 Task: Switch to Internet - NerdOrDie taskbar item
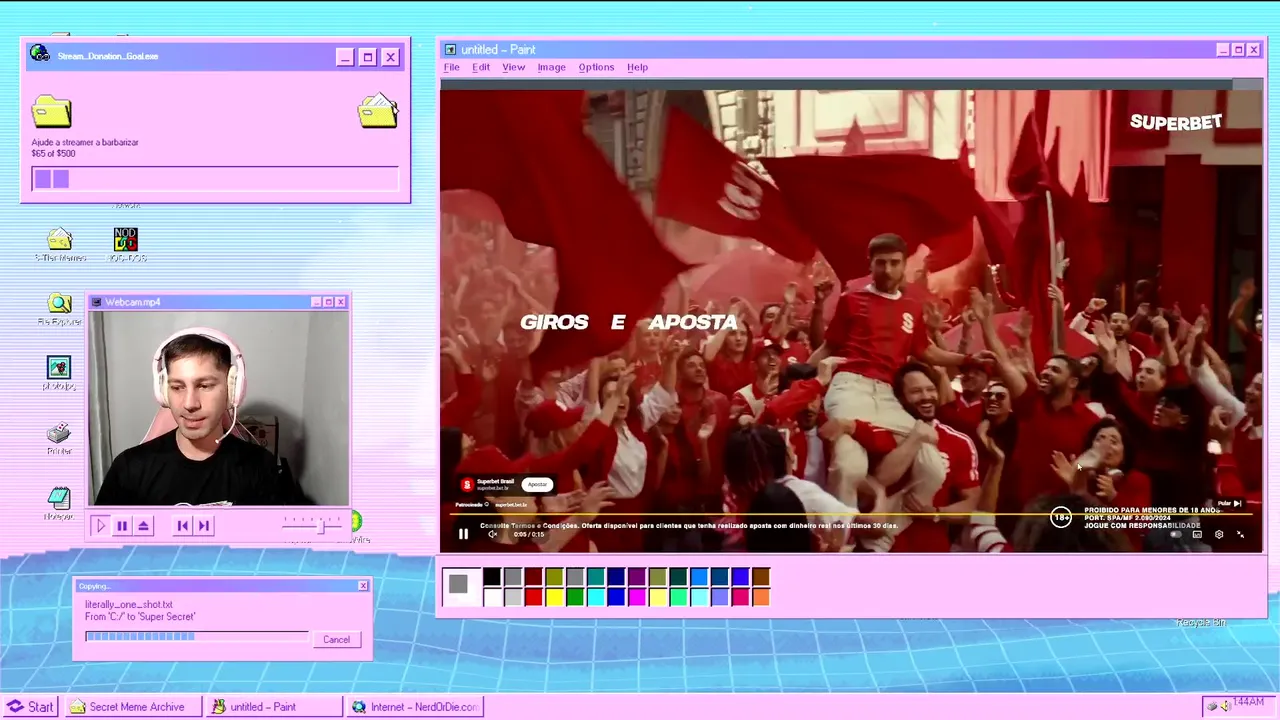pyautogui.click(x=414, y=706)
